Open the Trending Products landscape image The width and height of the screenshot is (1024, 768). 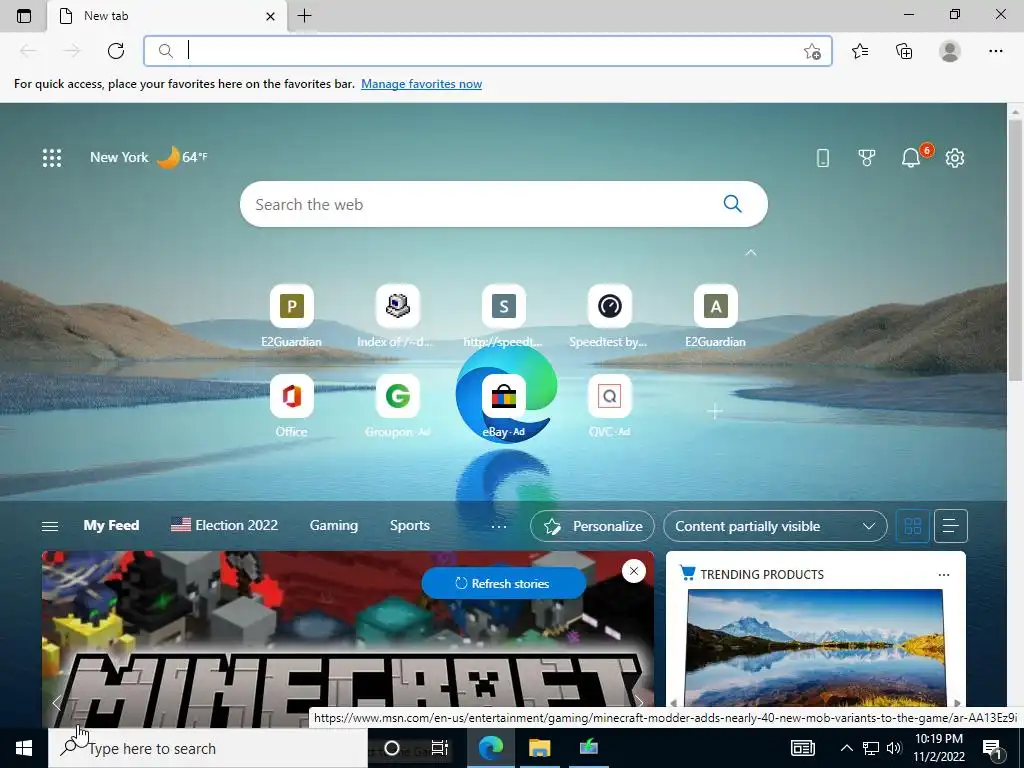click(x=815, y=648)
